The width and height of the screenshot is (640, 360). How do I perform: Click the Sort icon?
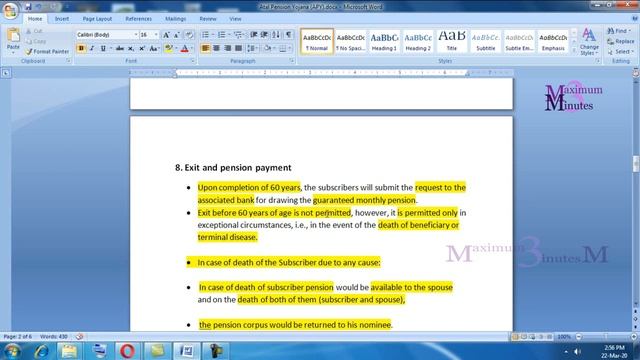click(x=276, y=35)
